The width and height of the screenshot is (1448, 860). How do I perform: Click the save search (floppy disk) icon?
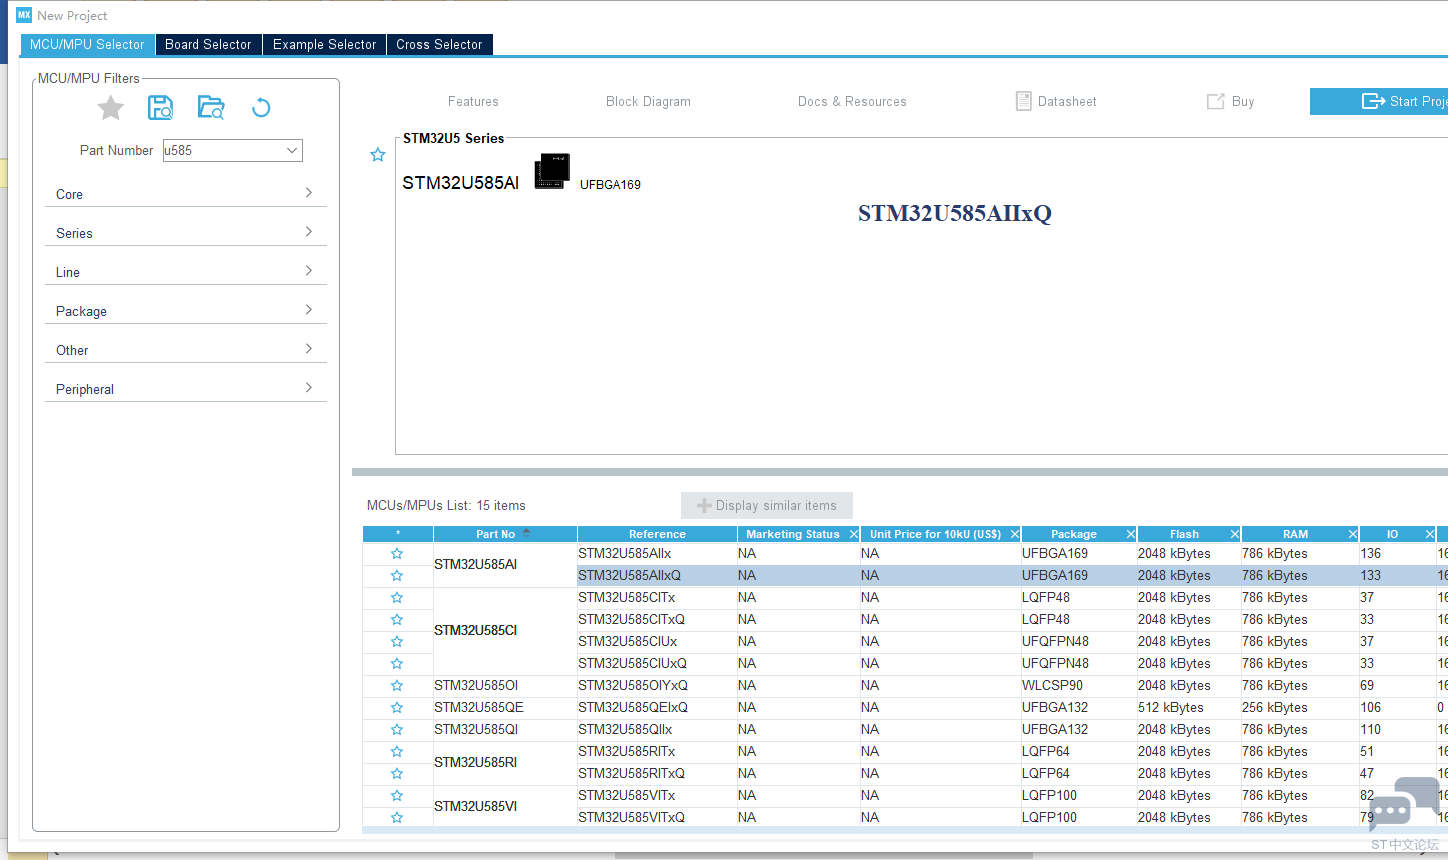(160, 108)
